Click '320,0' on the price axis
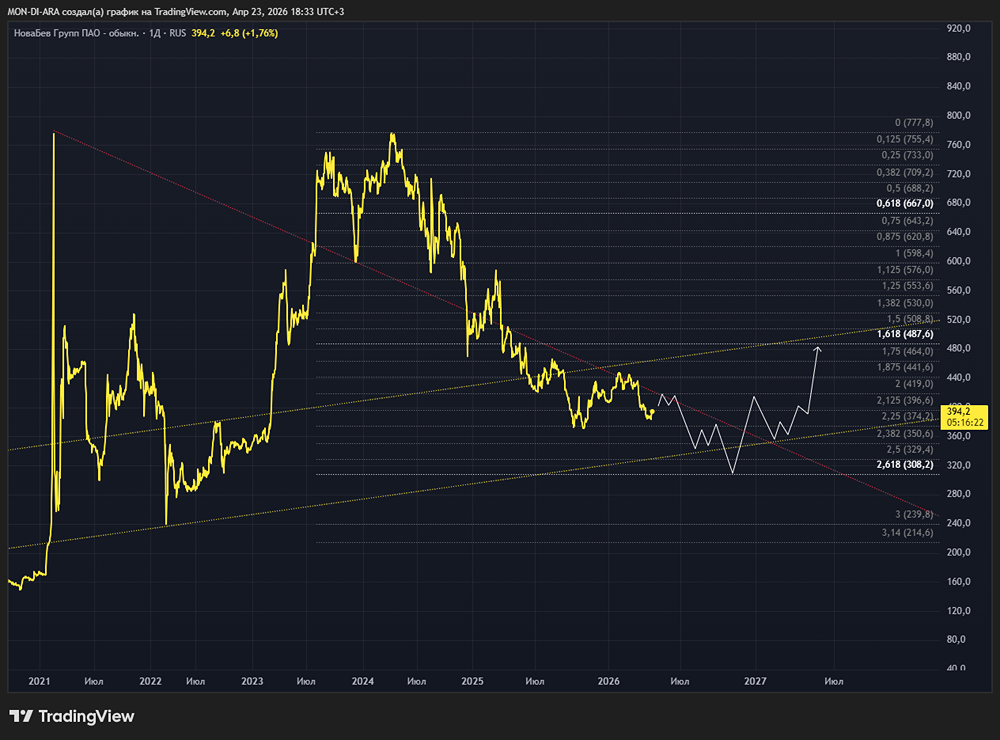The width and height of the screenshot is (1000, 740). coord(959,465)
